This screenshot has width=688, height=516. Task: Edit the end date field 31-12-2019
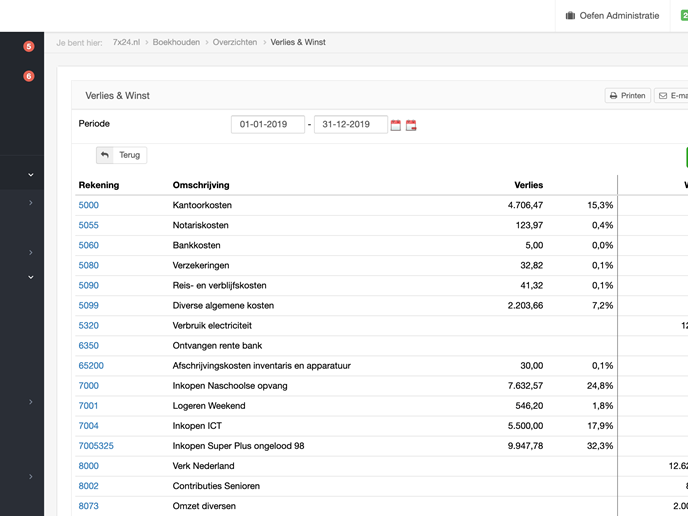pyautogui.click(x=351, y=124)
